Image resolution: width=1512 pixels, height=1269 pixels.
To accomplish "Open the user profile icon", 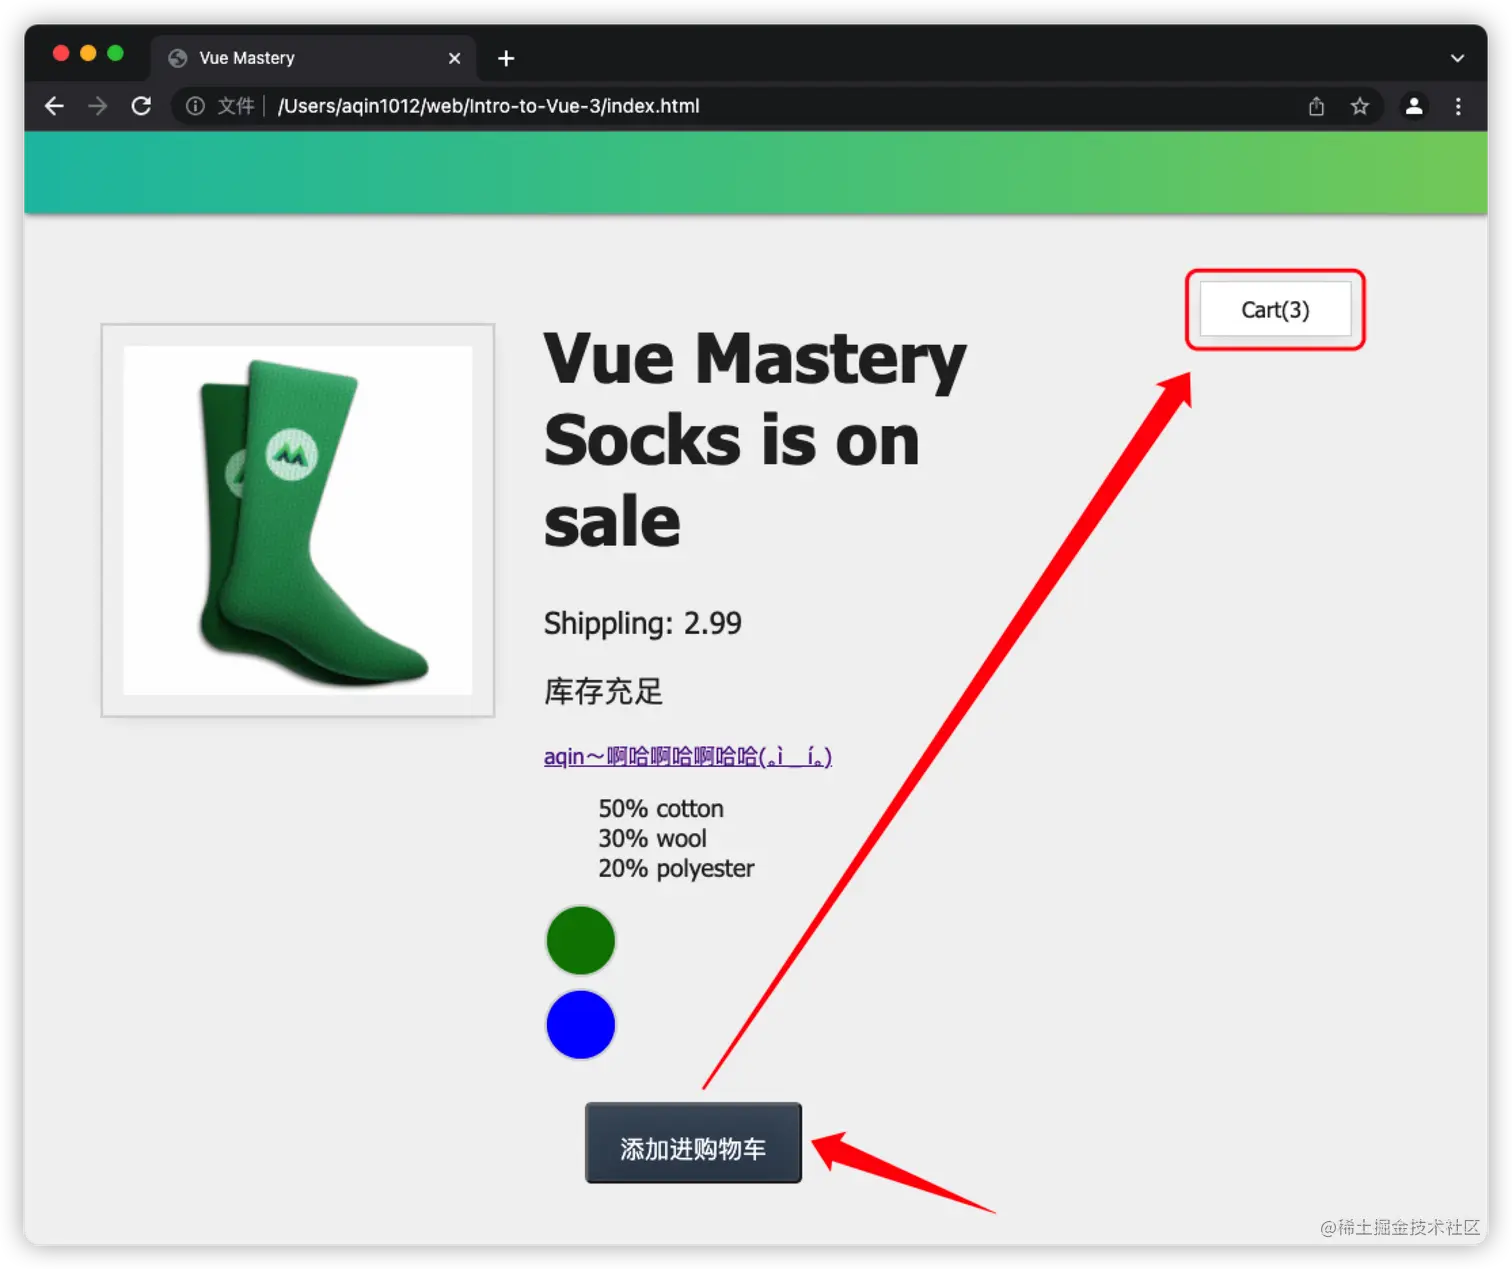I will pyautogui.click(x=1414, y=106).
